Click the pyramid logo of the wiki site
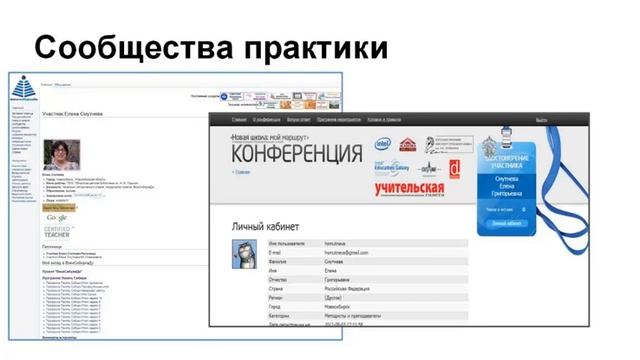 tap(23, 87)
